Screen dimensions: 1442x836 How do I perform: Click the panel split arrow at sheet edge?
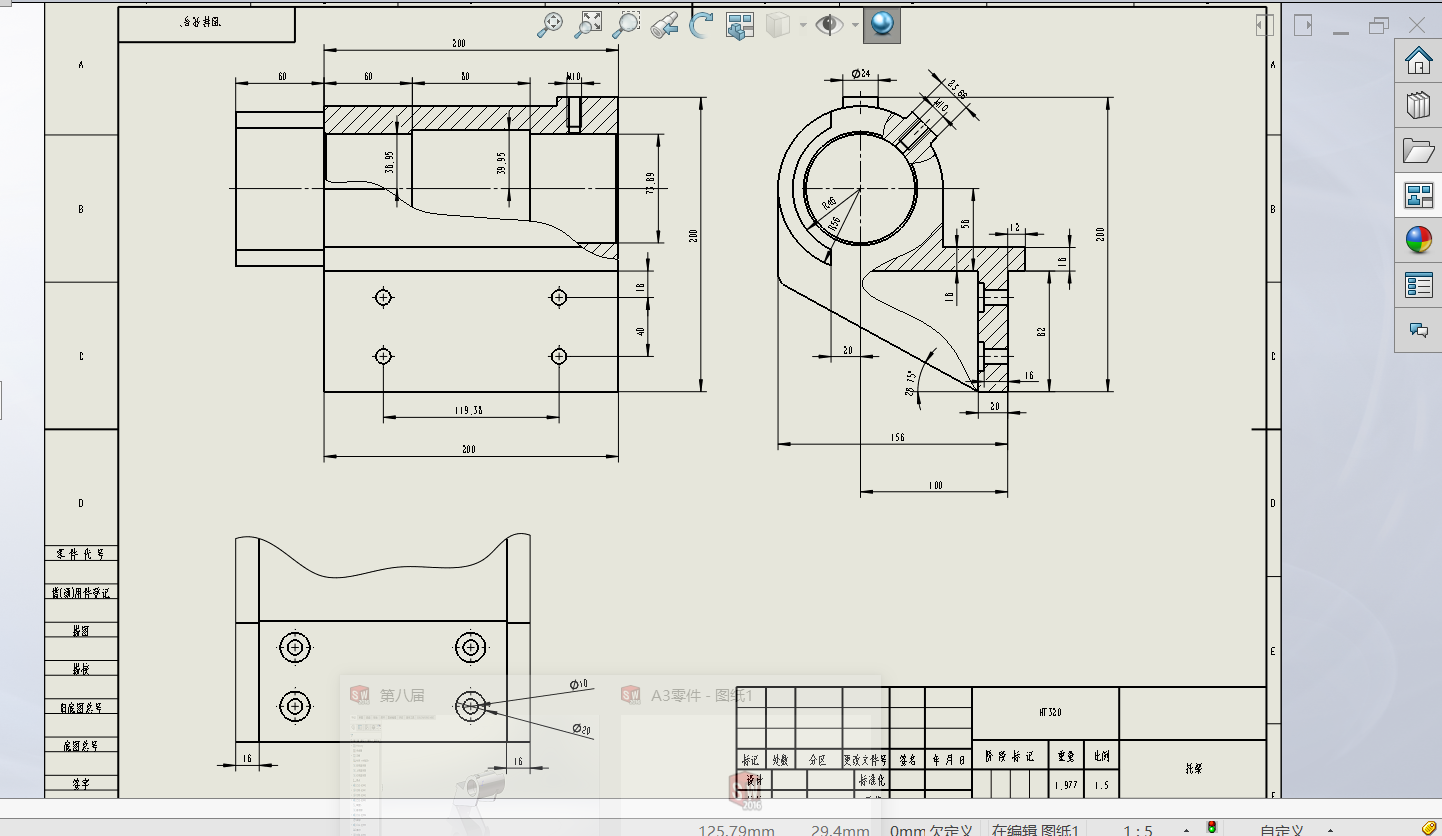1265,25
